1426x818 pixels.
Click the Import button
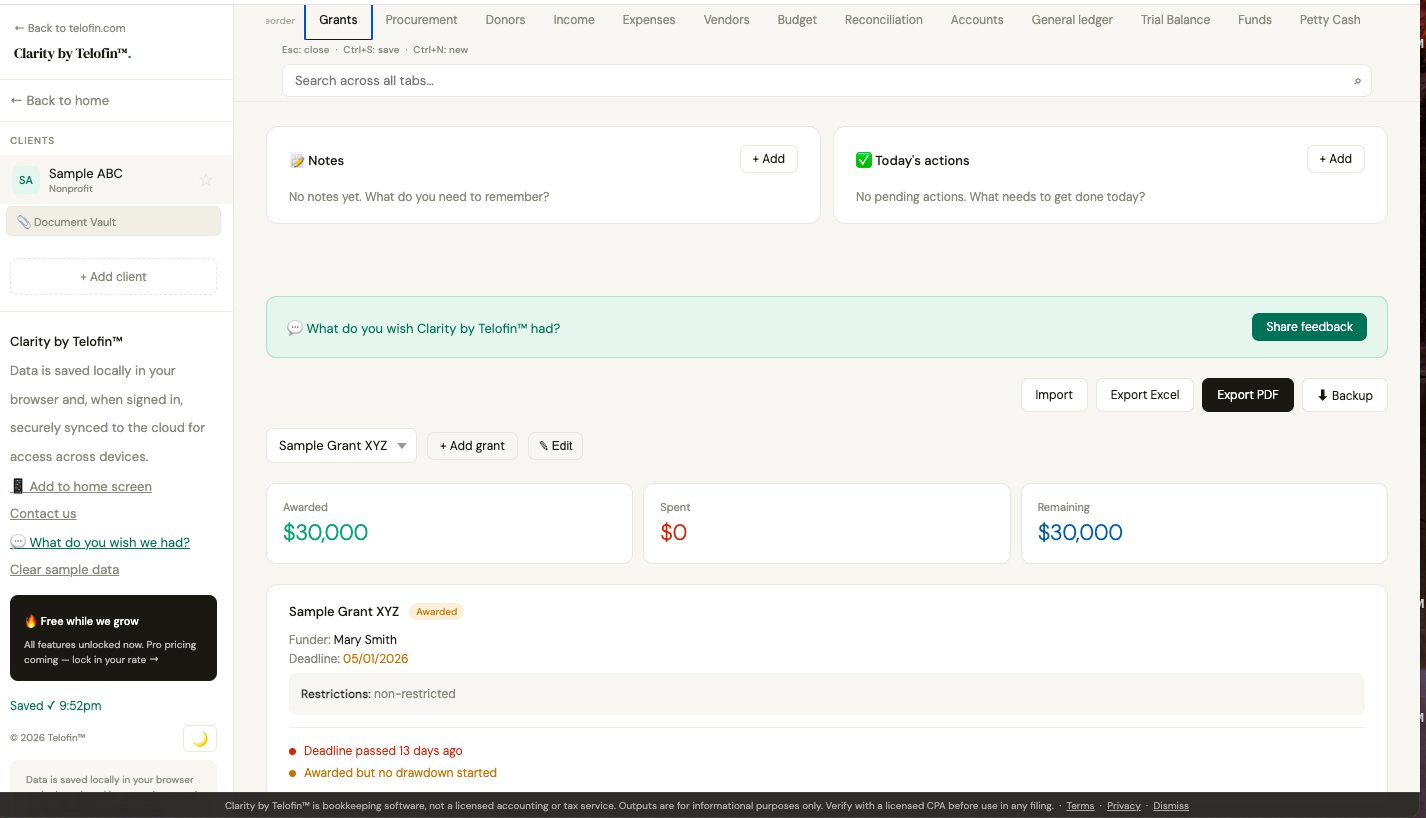tap(1054, 395)
